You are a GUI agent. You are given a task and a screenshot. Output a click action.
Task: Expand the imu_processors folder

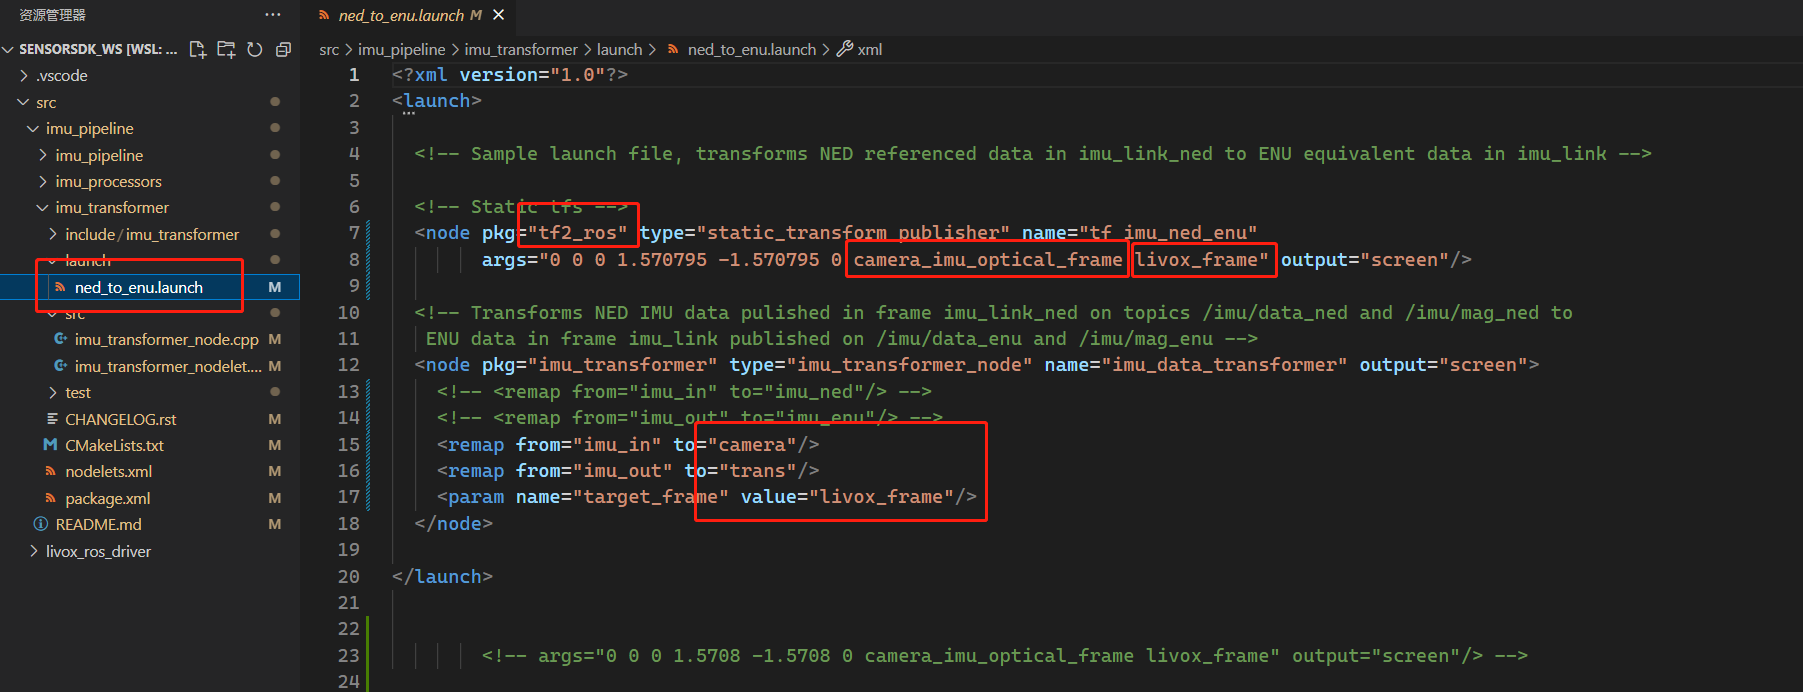tap(43, 181)
